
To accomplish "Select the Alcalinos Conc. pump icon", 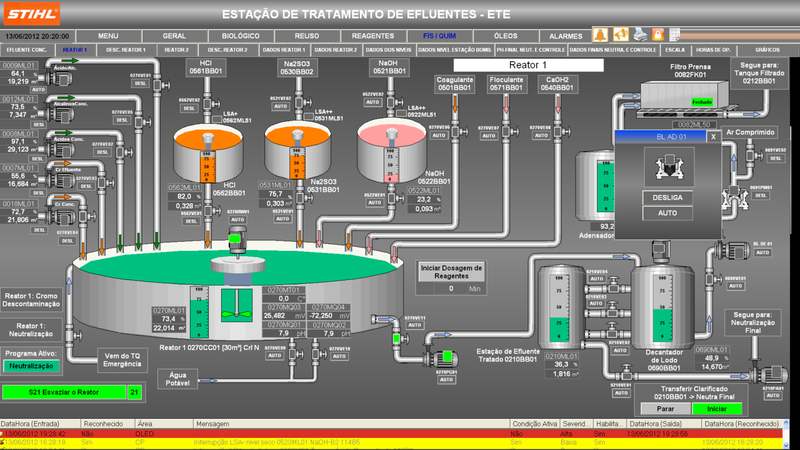I will tap(62, 115).
